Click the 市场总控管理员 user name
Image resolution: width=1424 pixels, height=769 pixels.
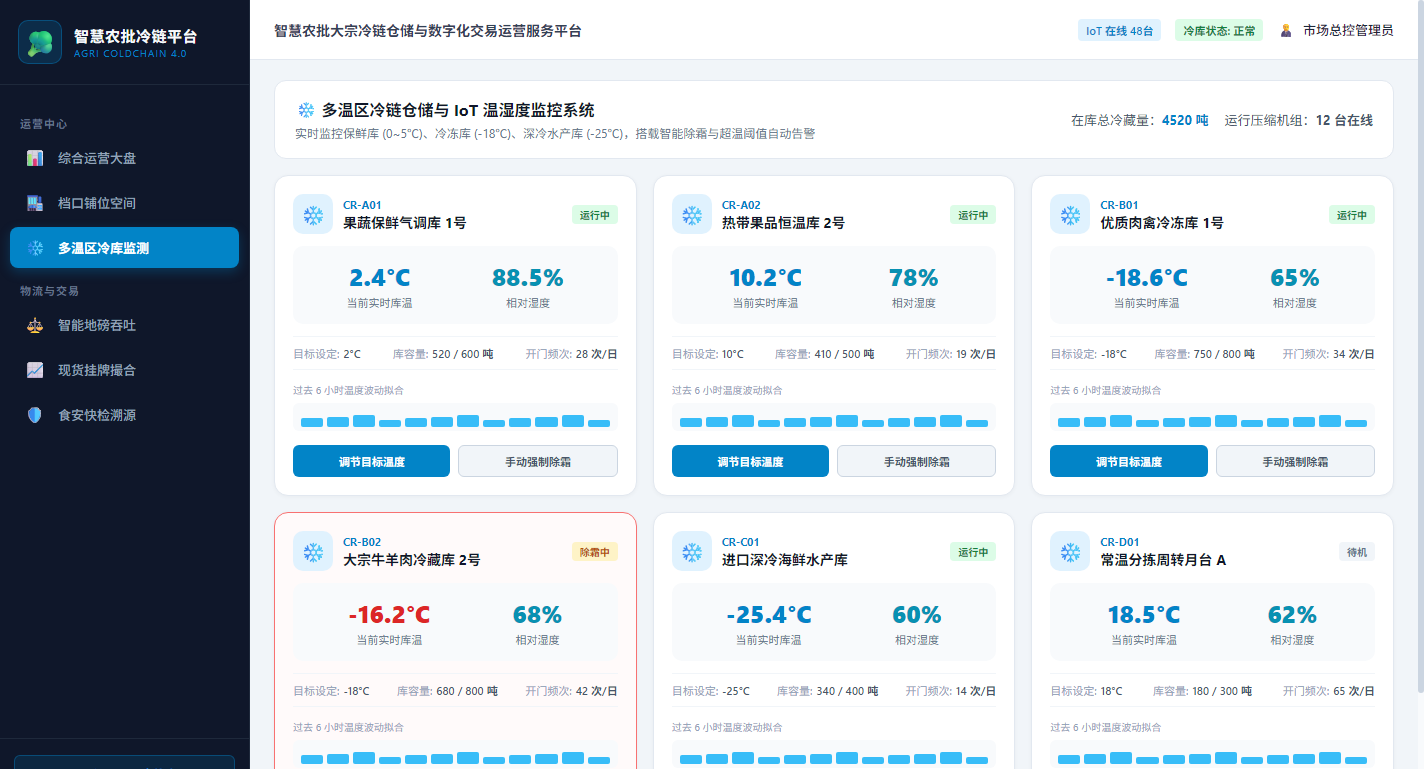[x=1348, y=31]
